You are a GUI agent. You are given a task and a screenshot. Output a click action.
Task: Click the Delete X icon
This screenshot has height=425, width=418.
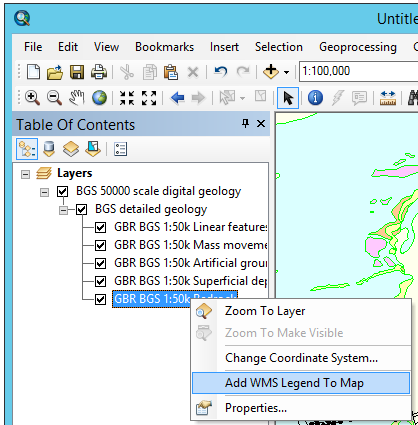tap(193, 72)
